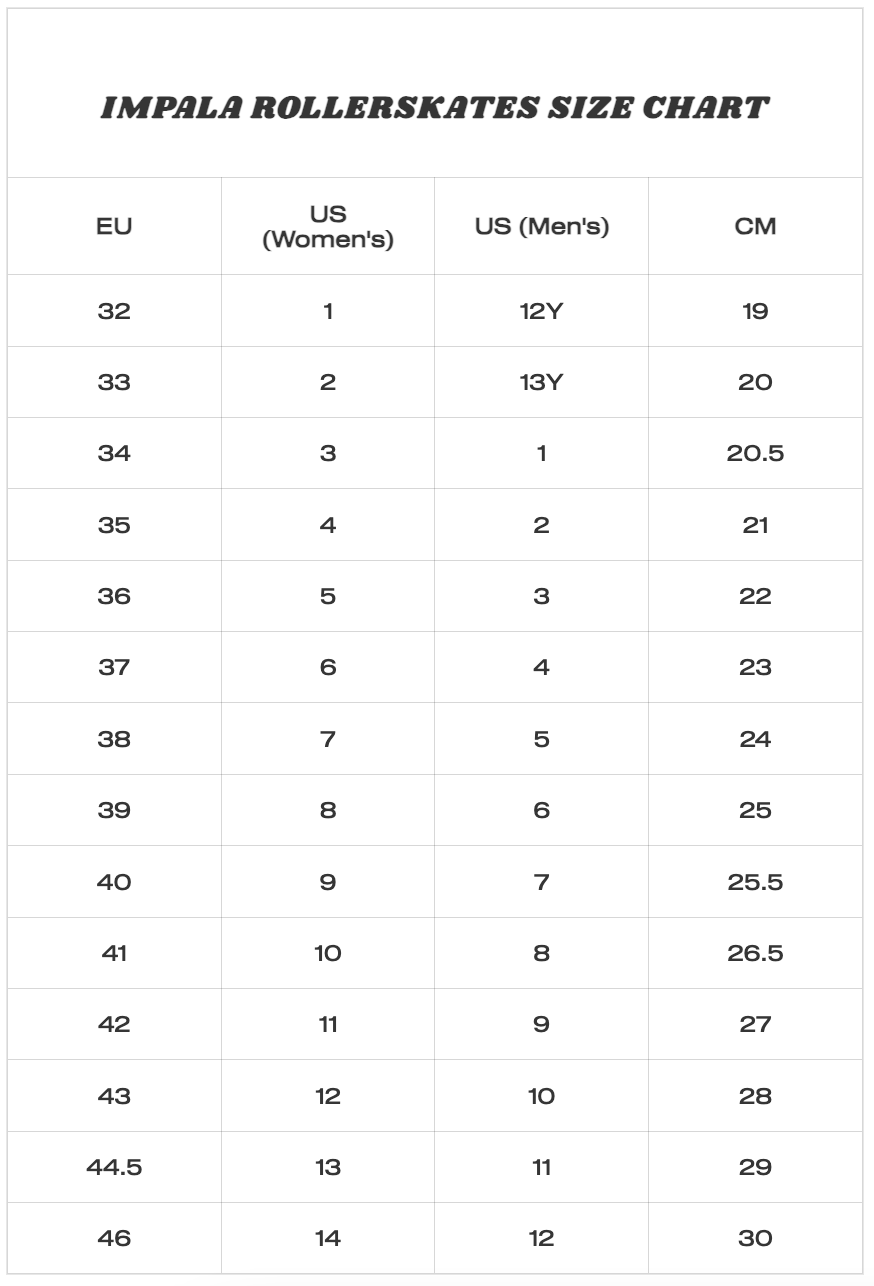
Task: Click the 24 centimeter cell
Action: pyautogui.click(x=755, y=739)
